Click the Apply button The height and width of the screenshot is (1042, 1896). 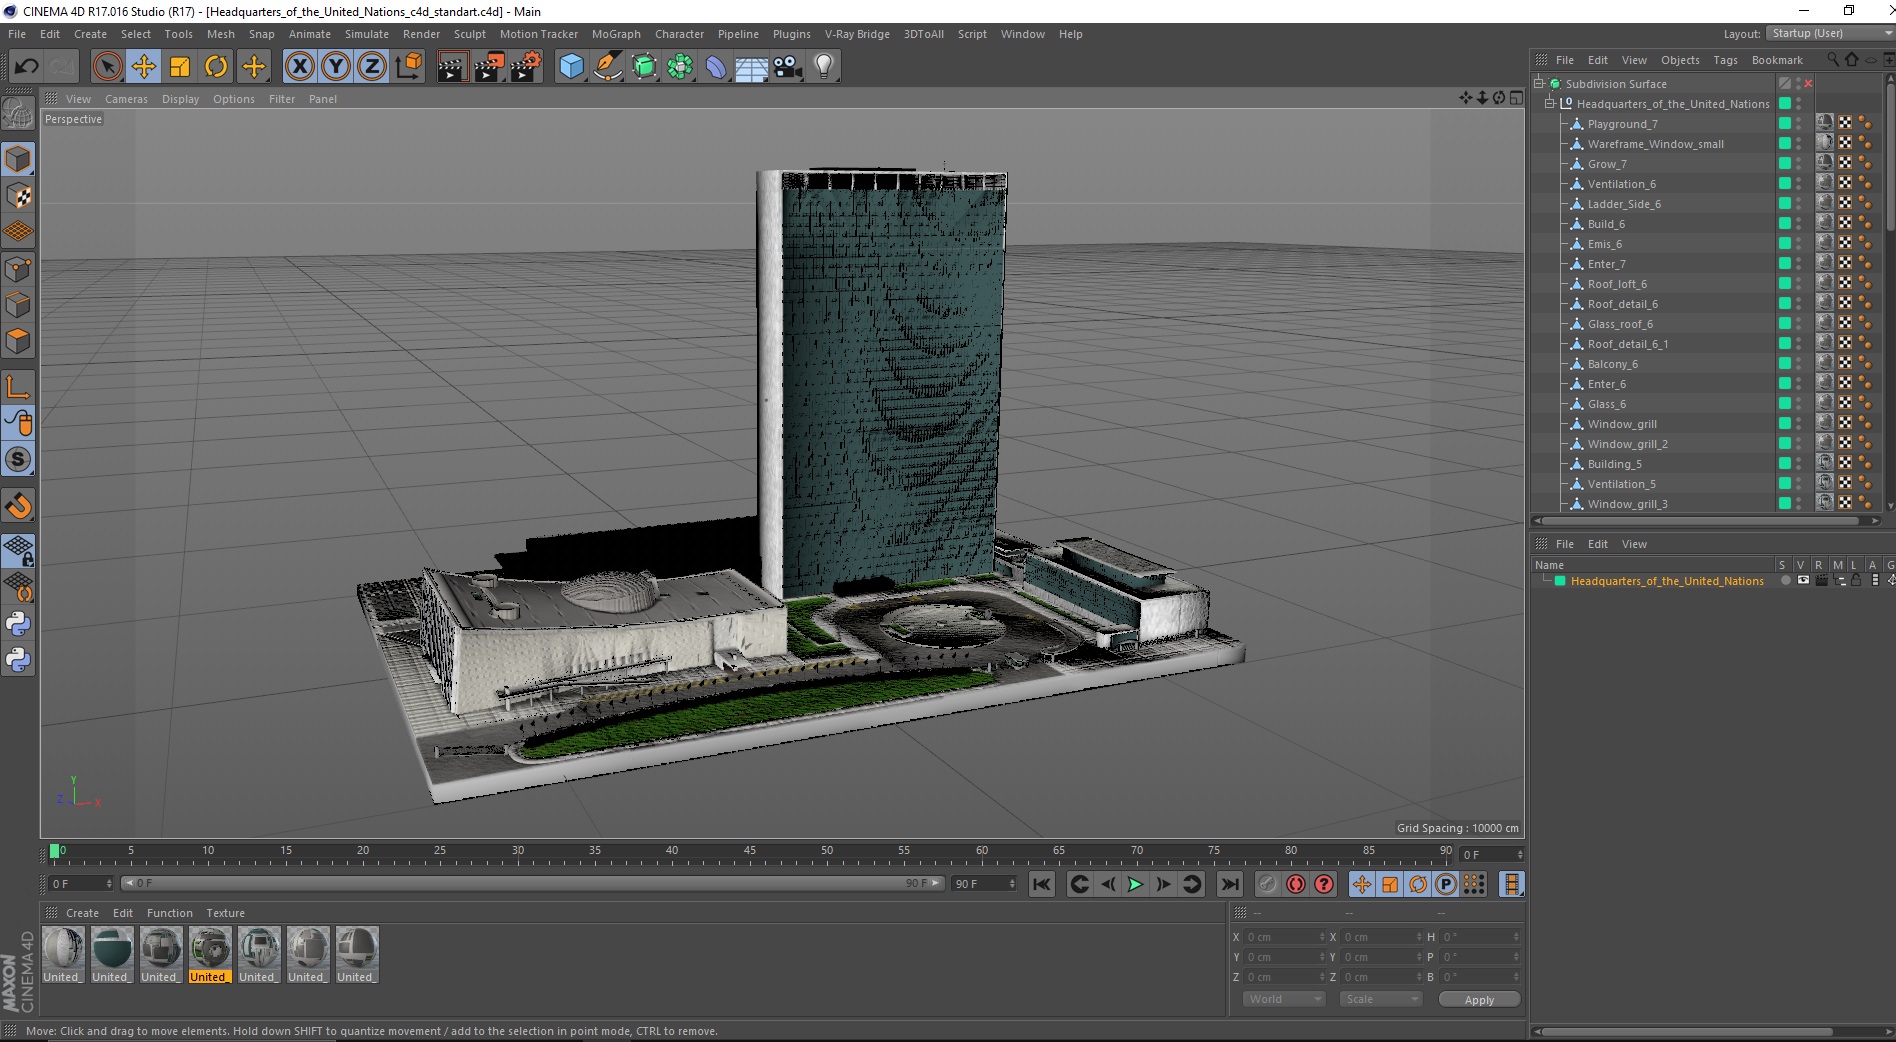pos(1479,1000)
